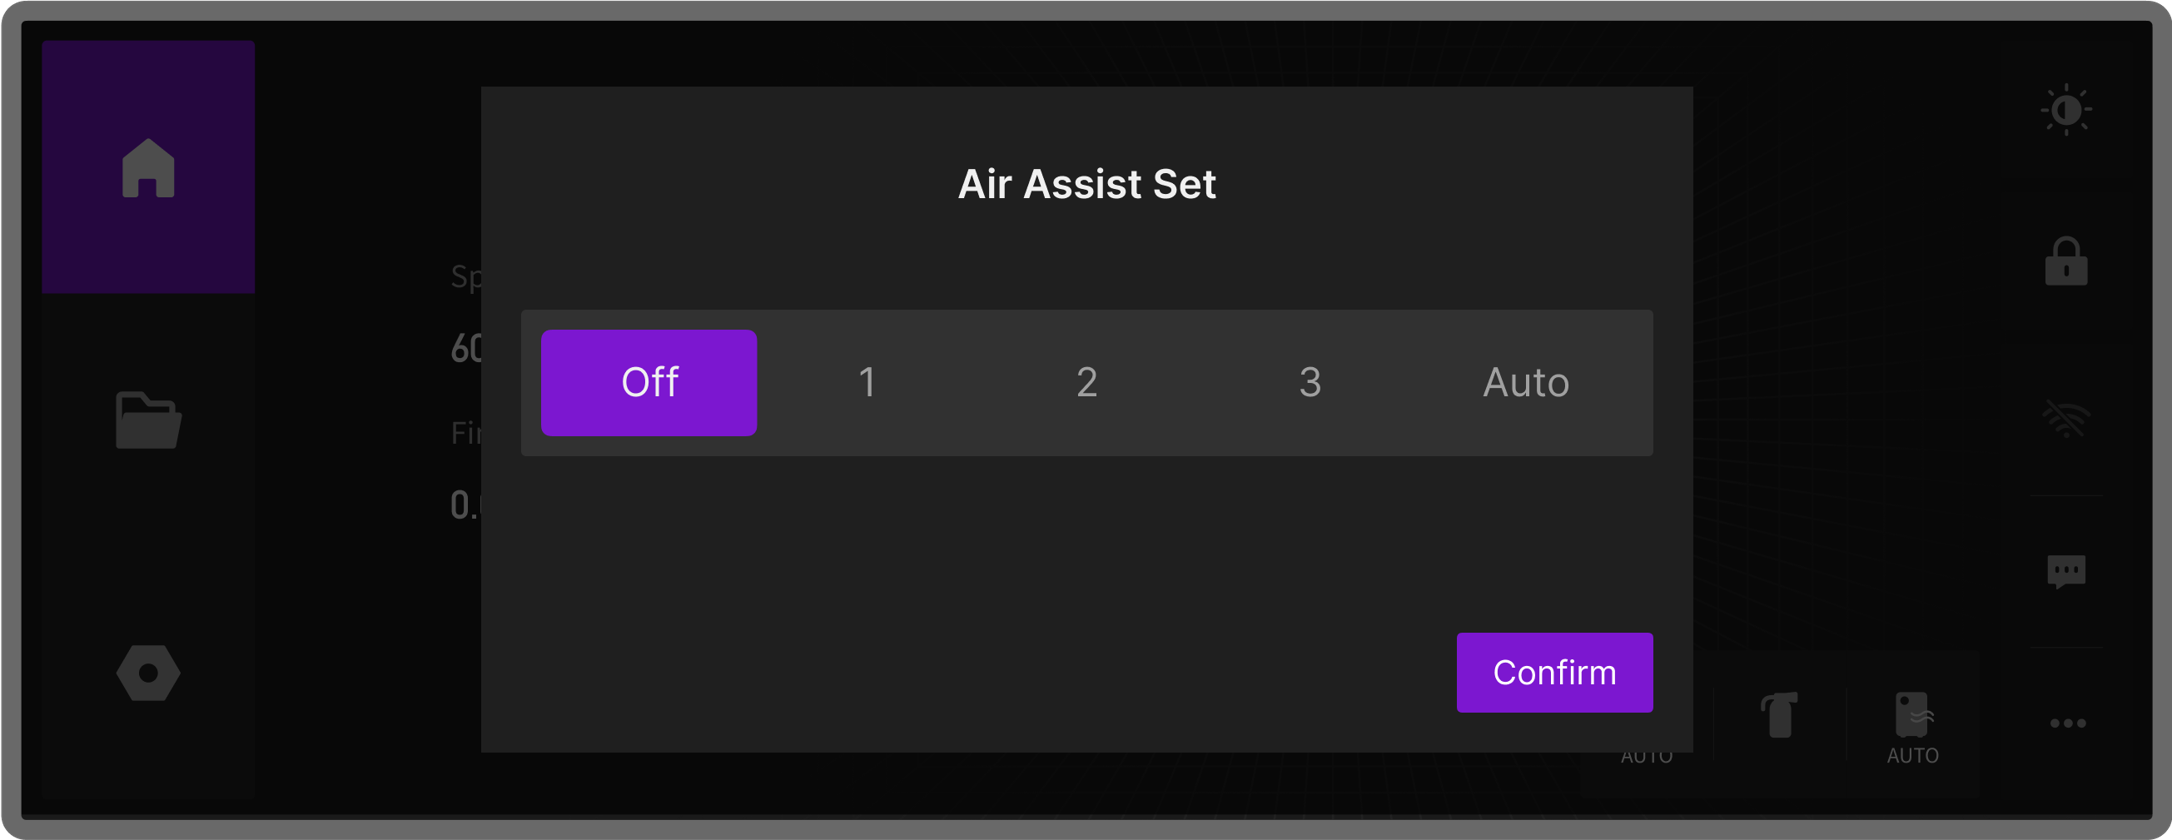Choose air assist level 3
Screen dimensions: 2172x840
click(1309, 382)
